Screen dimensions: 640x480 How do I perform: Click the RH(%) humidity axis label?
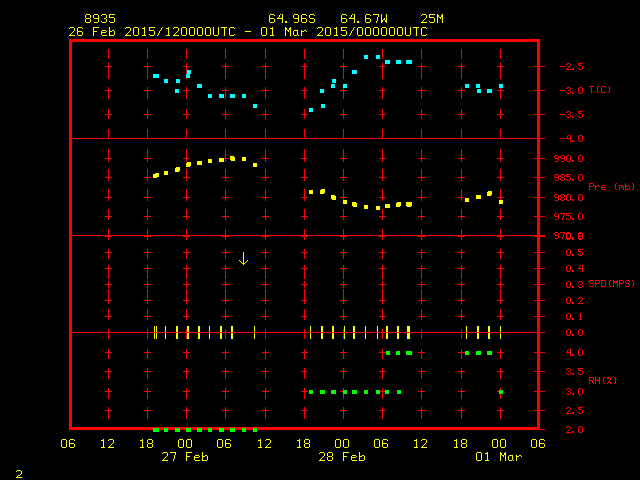click(x=602, y=380)
